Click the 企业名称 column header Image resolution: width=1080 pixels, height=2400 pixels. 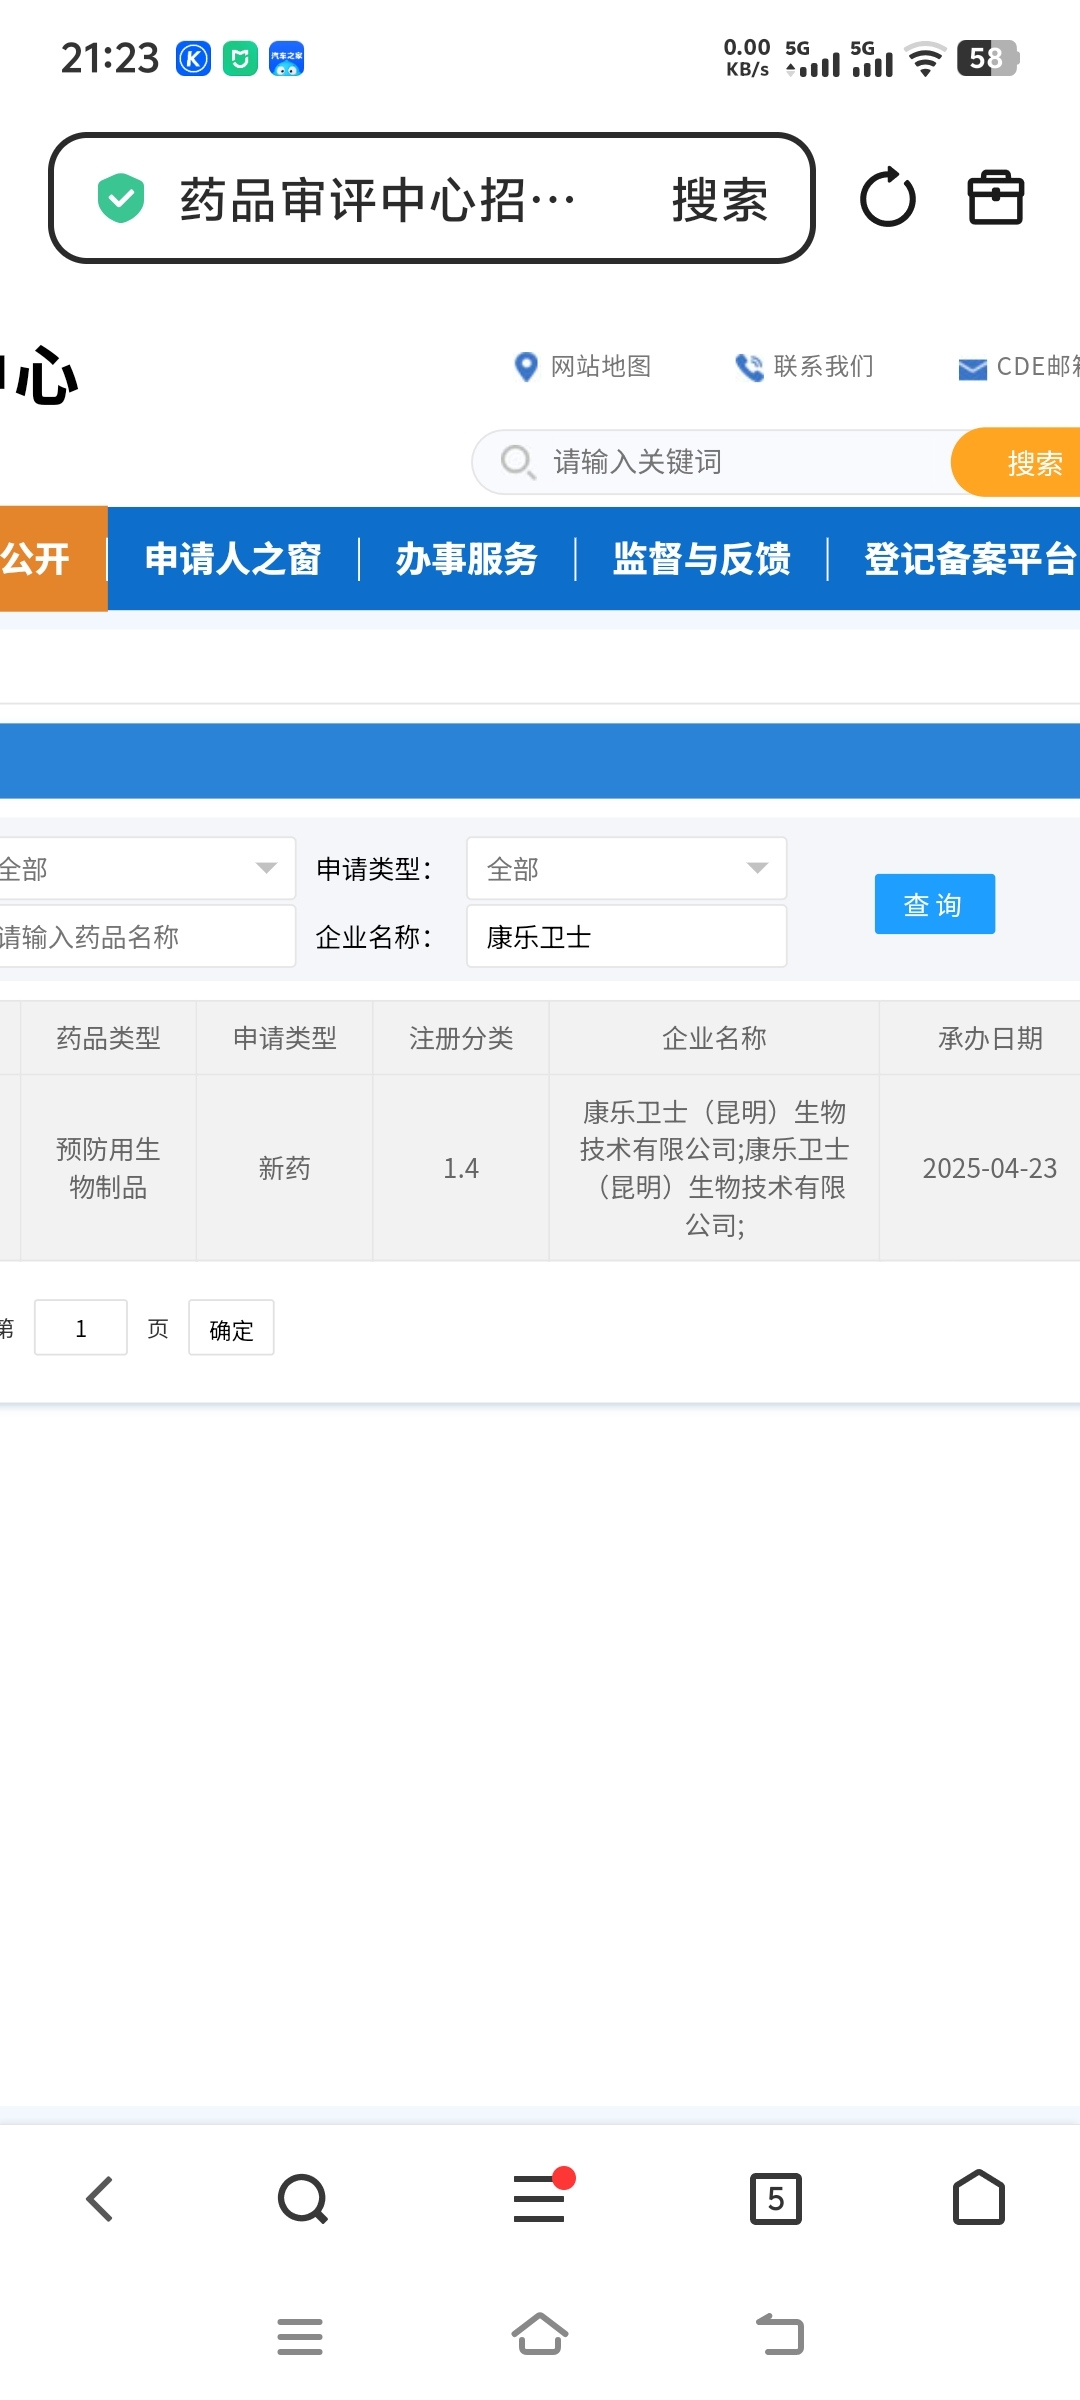[714, 1038]
